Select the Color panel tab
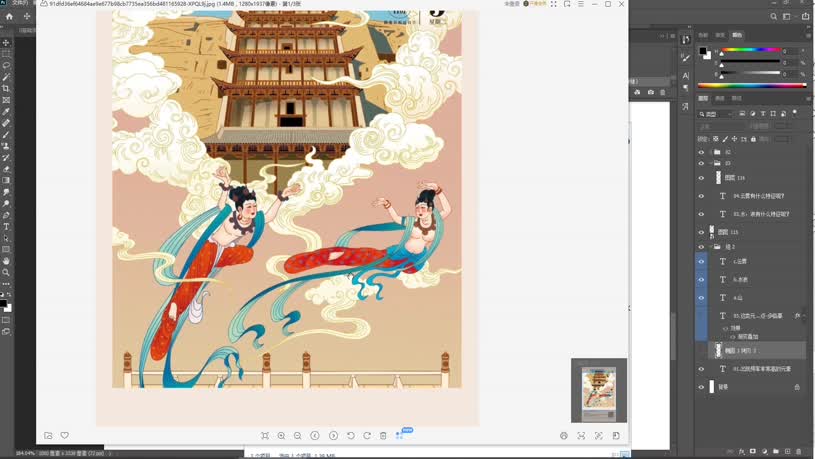This screenshot has width=815, height=459. [x=737, y=35]
